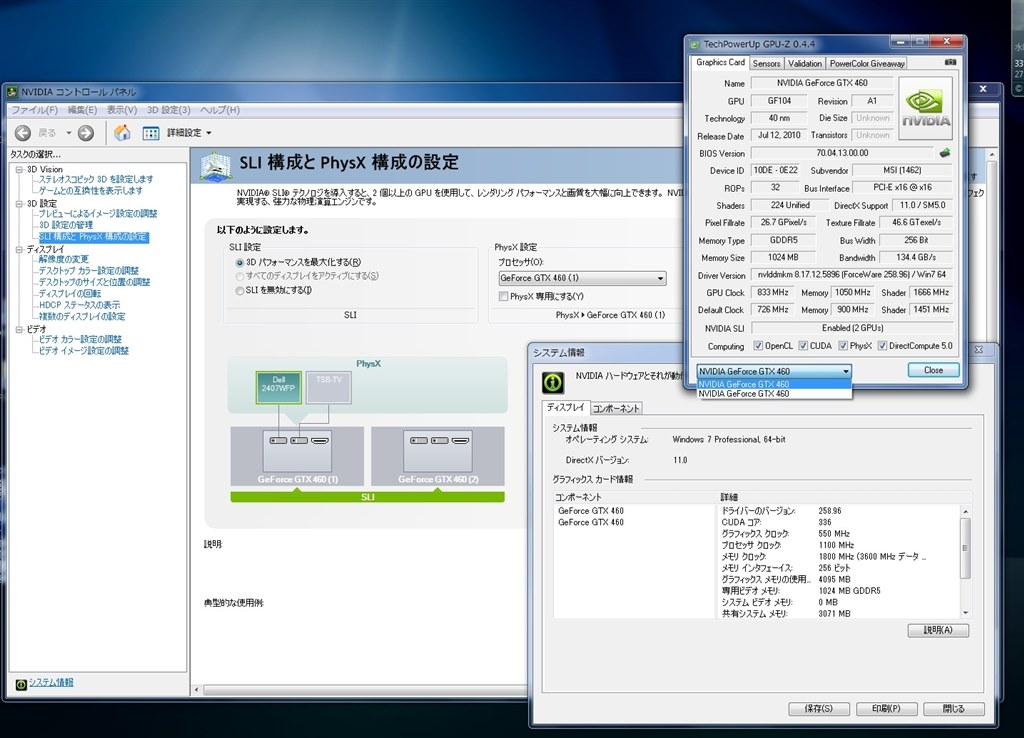
Task: Select the TSB-TV display icon
Action: [x=328, y=387]
